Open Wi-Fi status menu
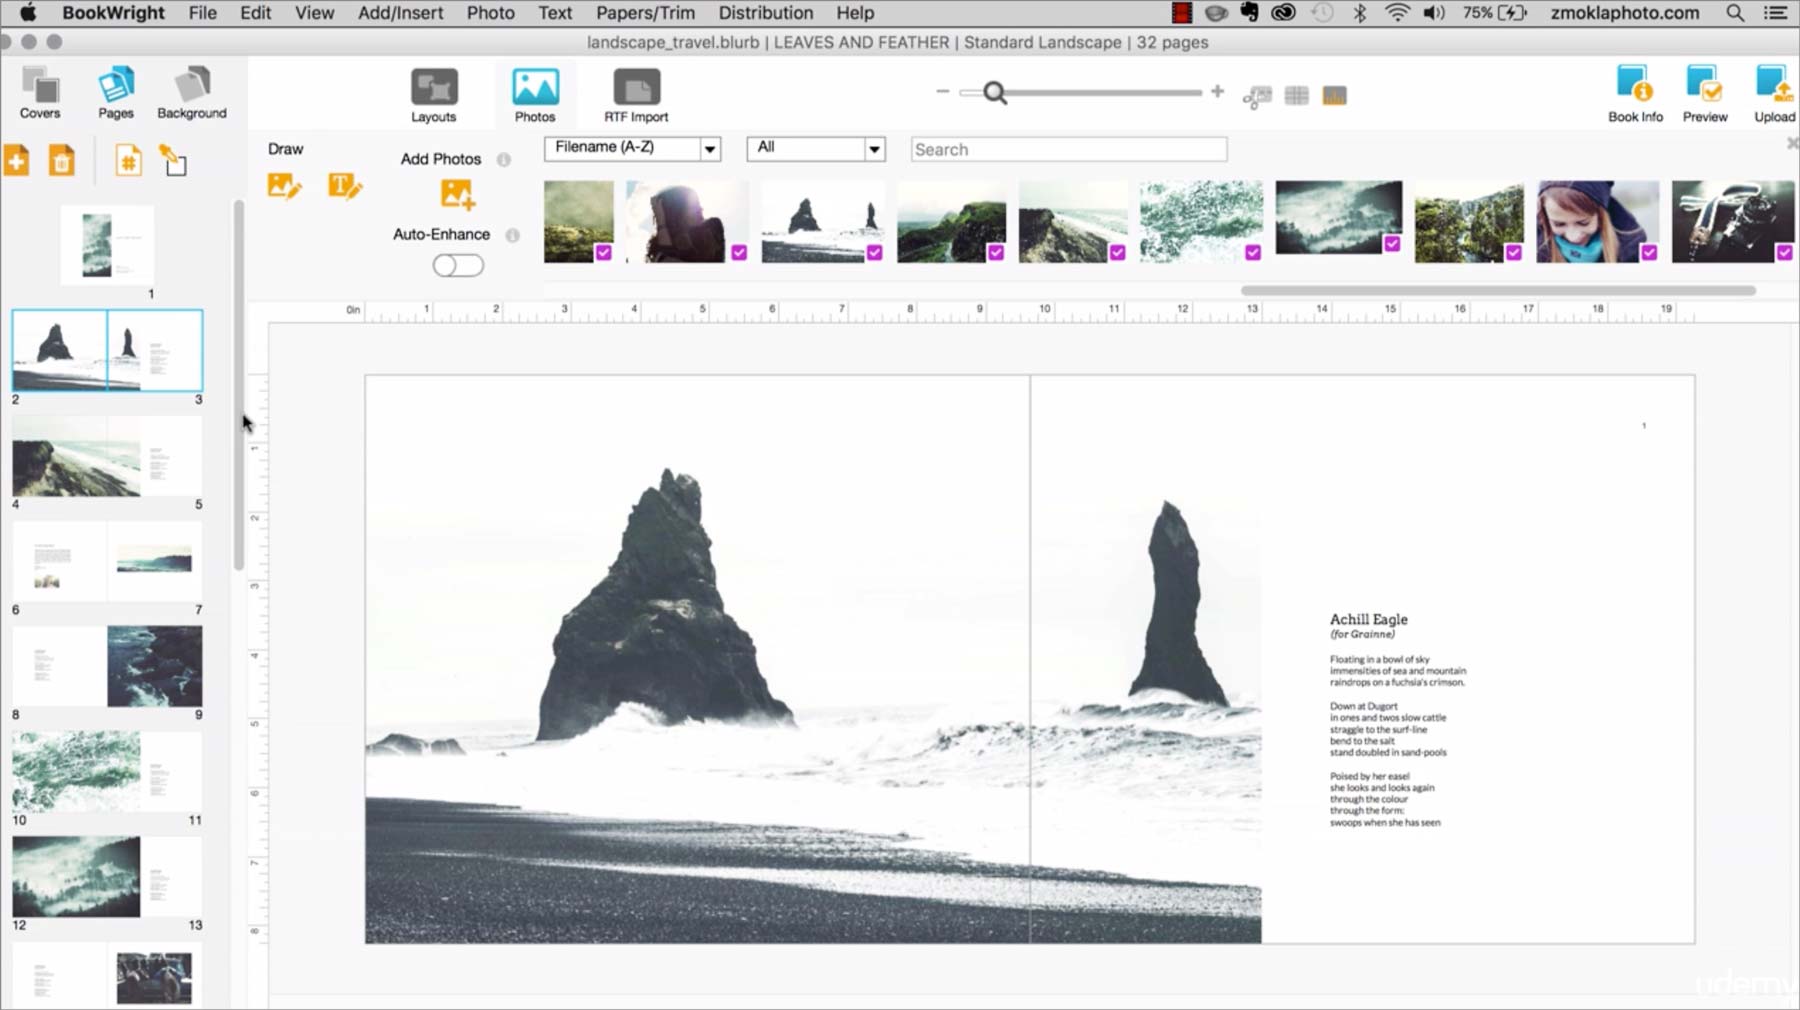 (x=1397, y=13)
